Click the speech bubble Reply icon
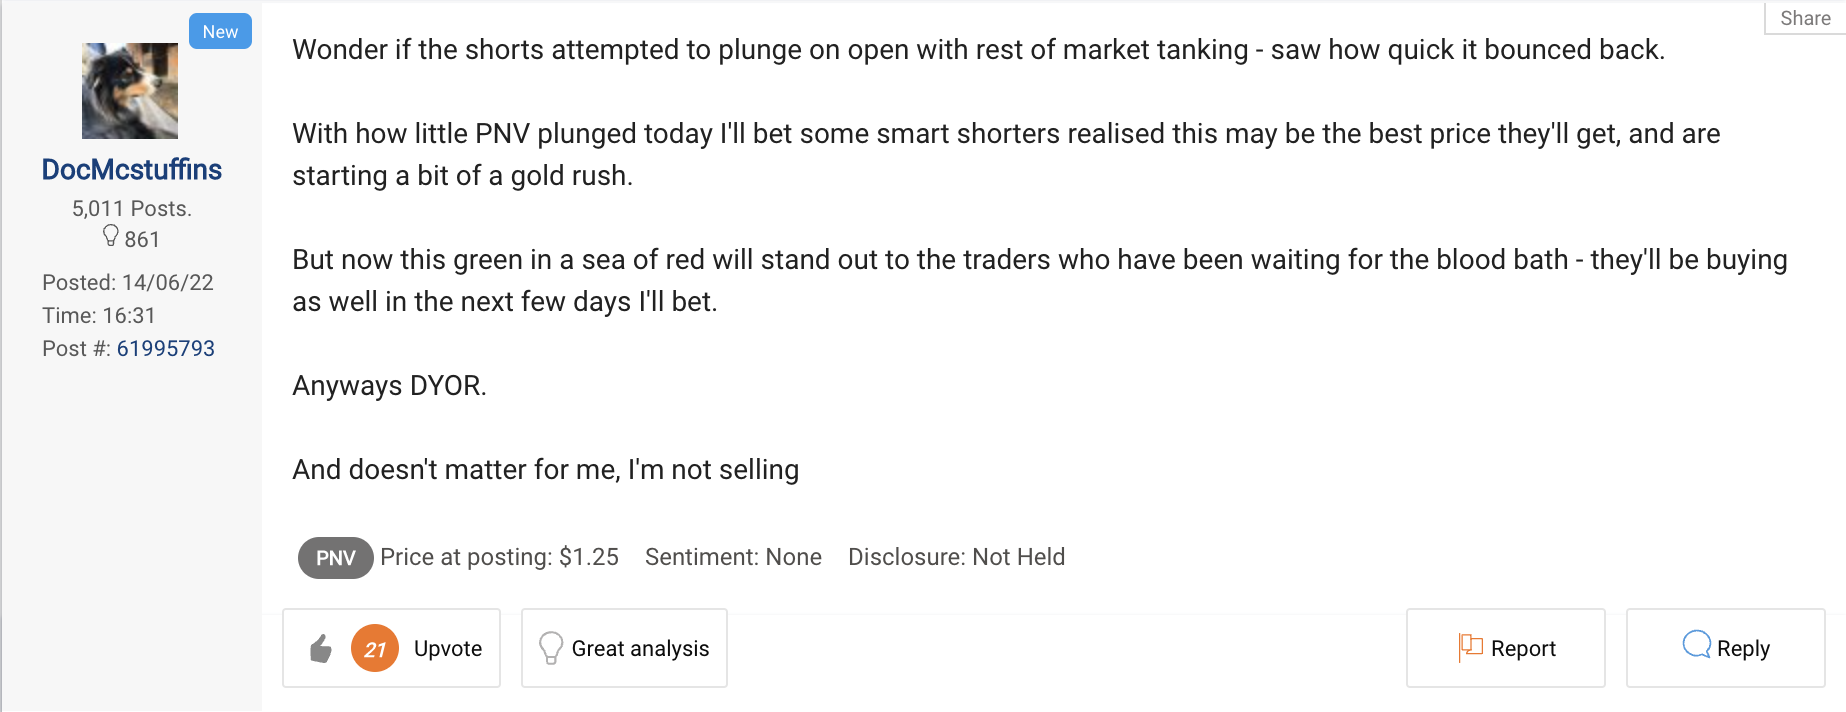 pos(1696,645)
